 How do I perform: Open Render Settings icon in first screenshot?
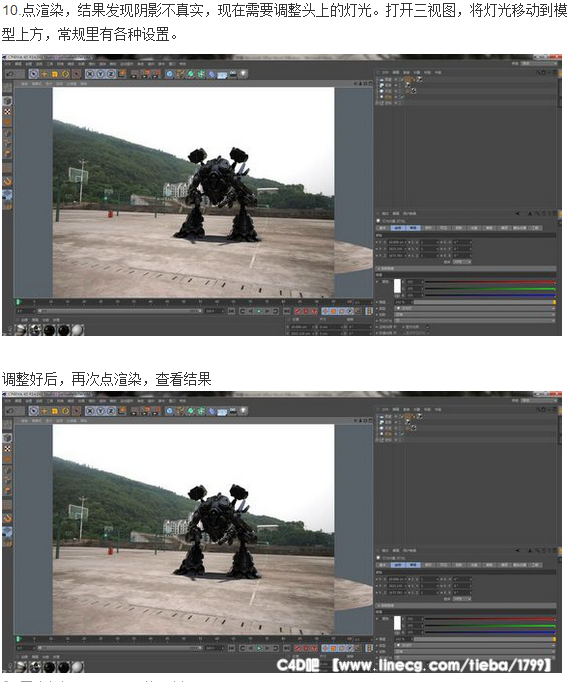156,74
